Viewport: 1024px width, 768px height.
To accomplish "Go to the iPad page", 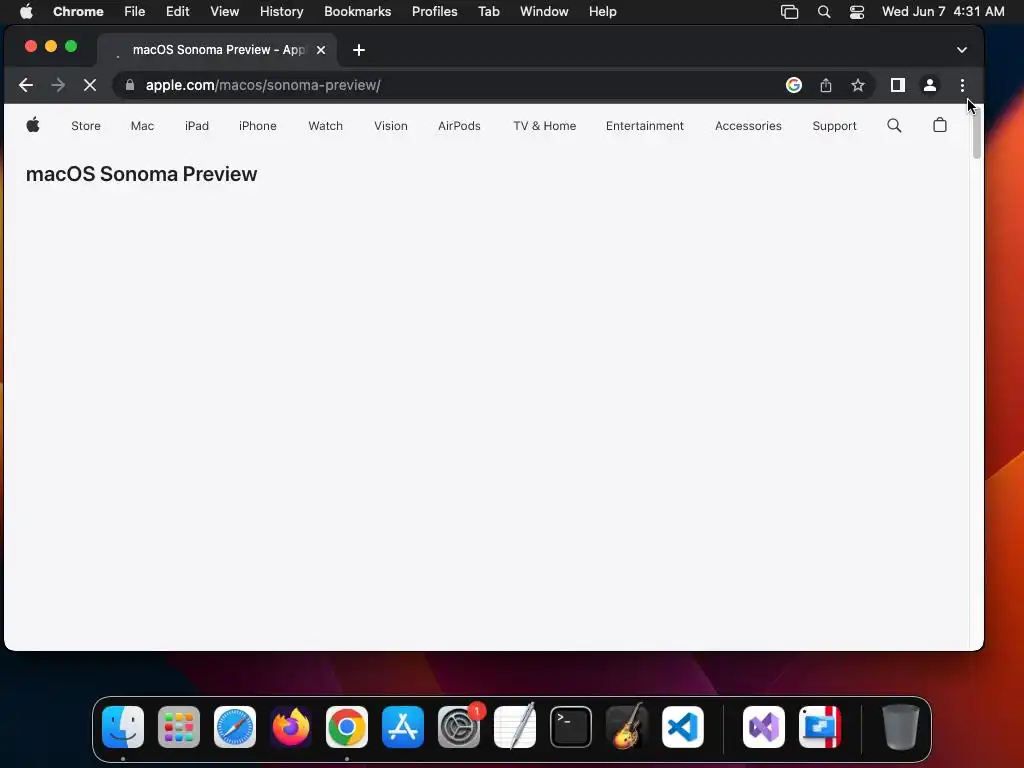I will [197, 126].
